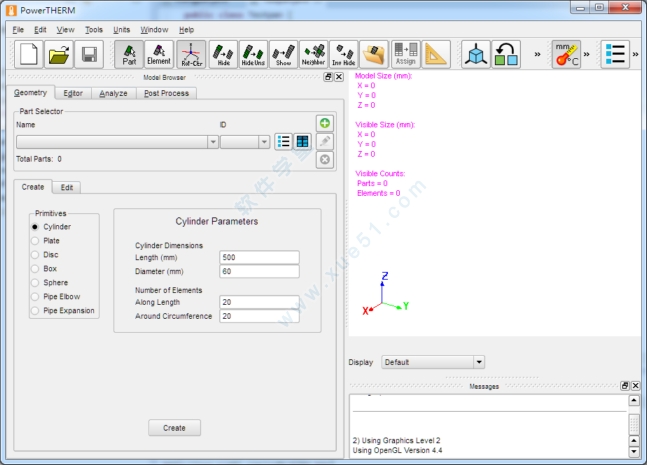Click the Length (mm) field
647x465 pixels.
click(259, 257)
